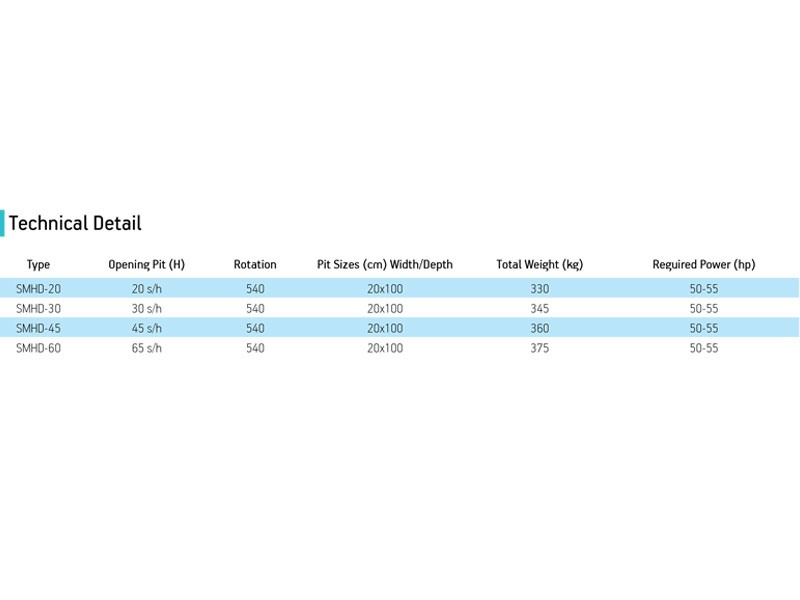Select the 20 s/h opening pit value
This screenshot has width=800, height=600.
[x=146, y=289]
